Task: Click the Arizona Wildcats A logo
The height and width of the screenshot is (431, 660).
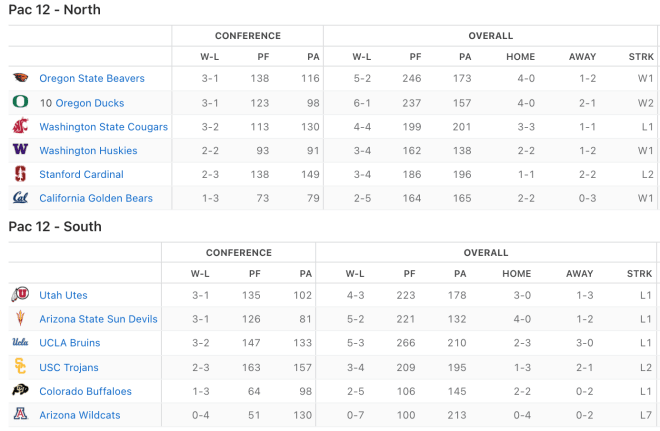Action: tap(20, 414)
